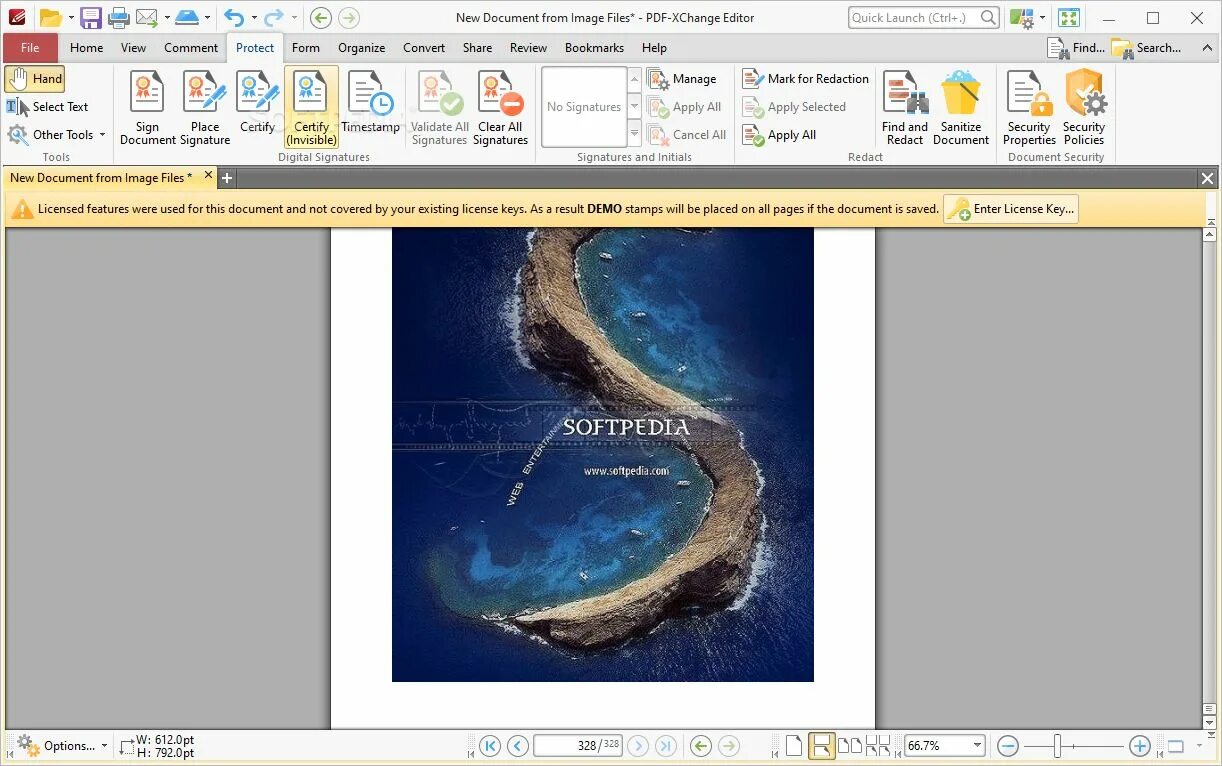Open the folder icon in quick access toolbar
Image resolution: width=1222 pixels, height=766 pixels.
50,18
